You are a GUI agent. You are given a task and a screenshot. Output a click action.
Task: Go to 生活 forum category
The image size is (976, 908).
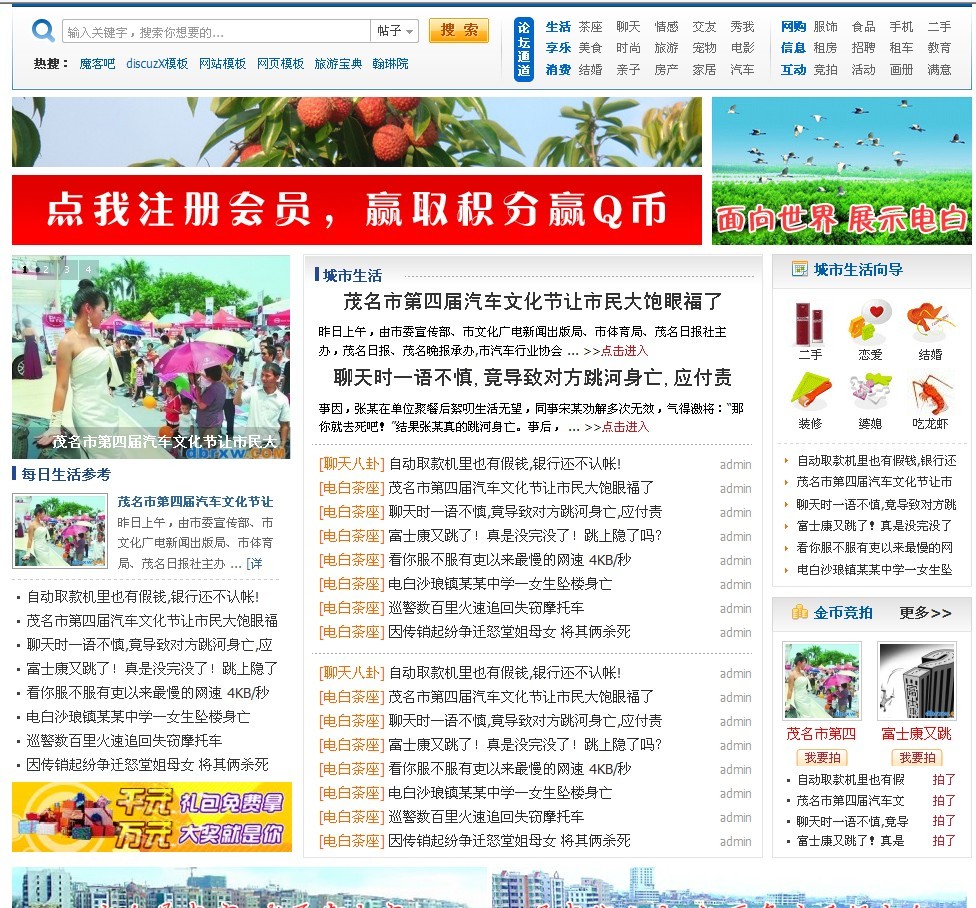558,27
